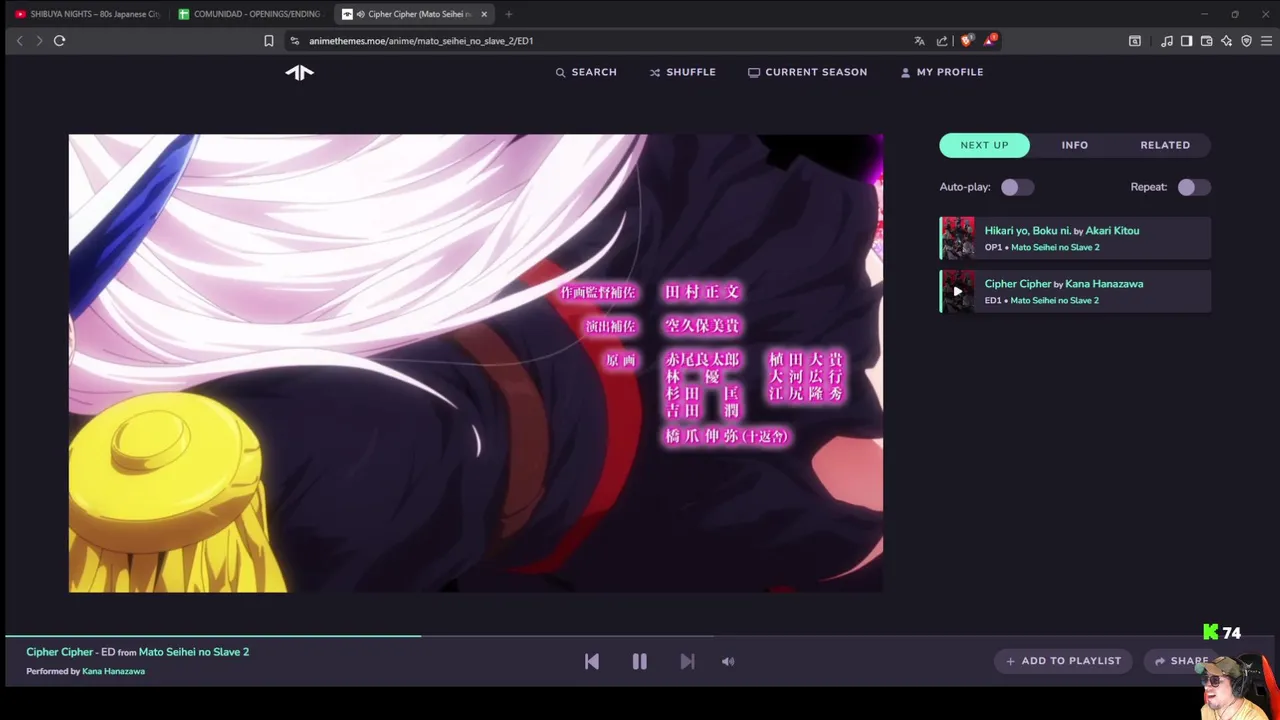Switch to the Next Up tab
The height and width of the screenshot is (720, 1280).
tap(985, 145)
